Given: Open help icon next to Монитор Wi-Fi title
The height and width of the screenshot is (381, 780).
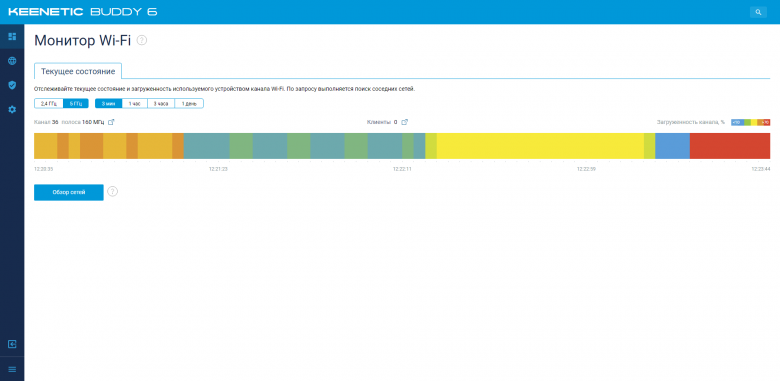Looking at the screenshot, I should (x=142, y=40).
